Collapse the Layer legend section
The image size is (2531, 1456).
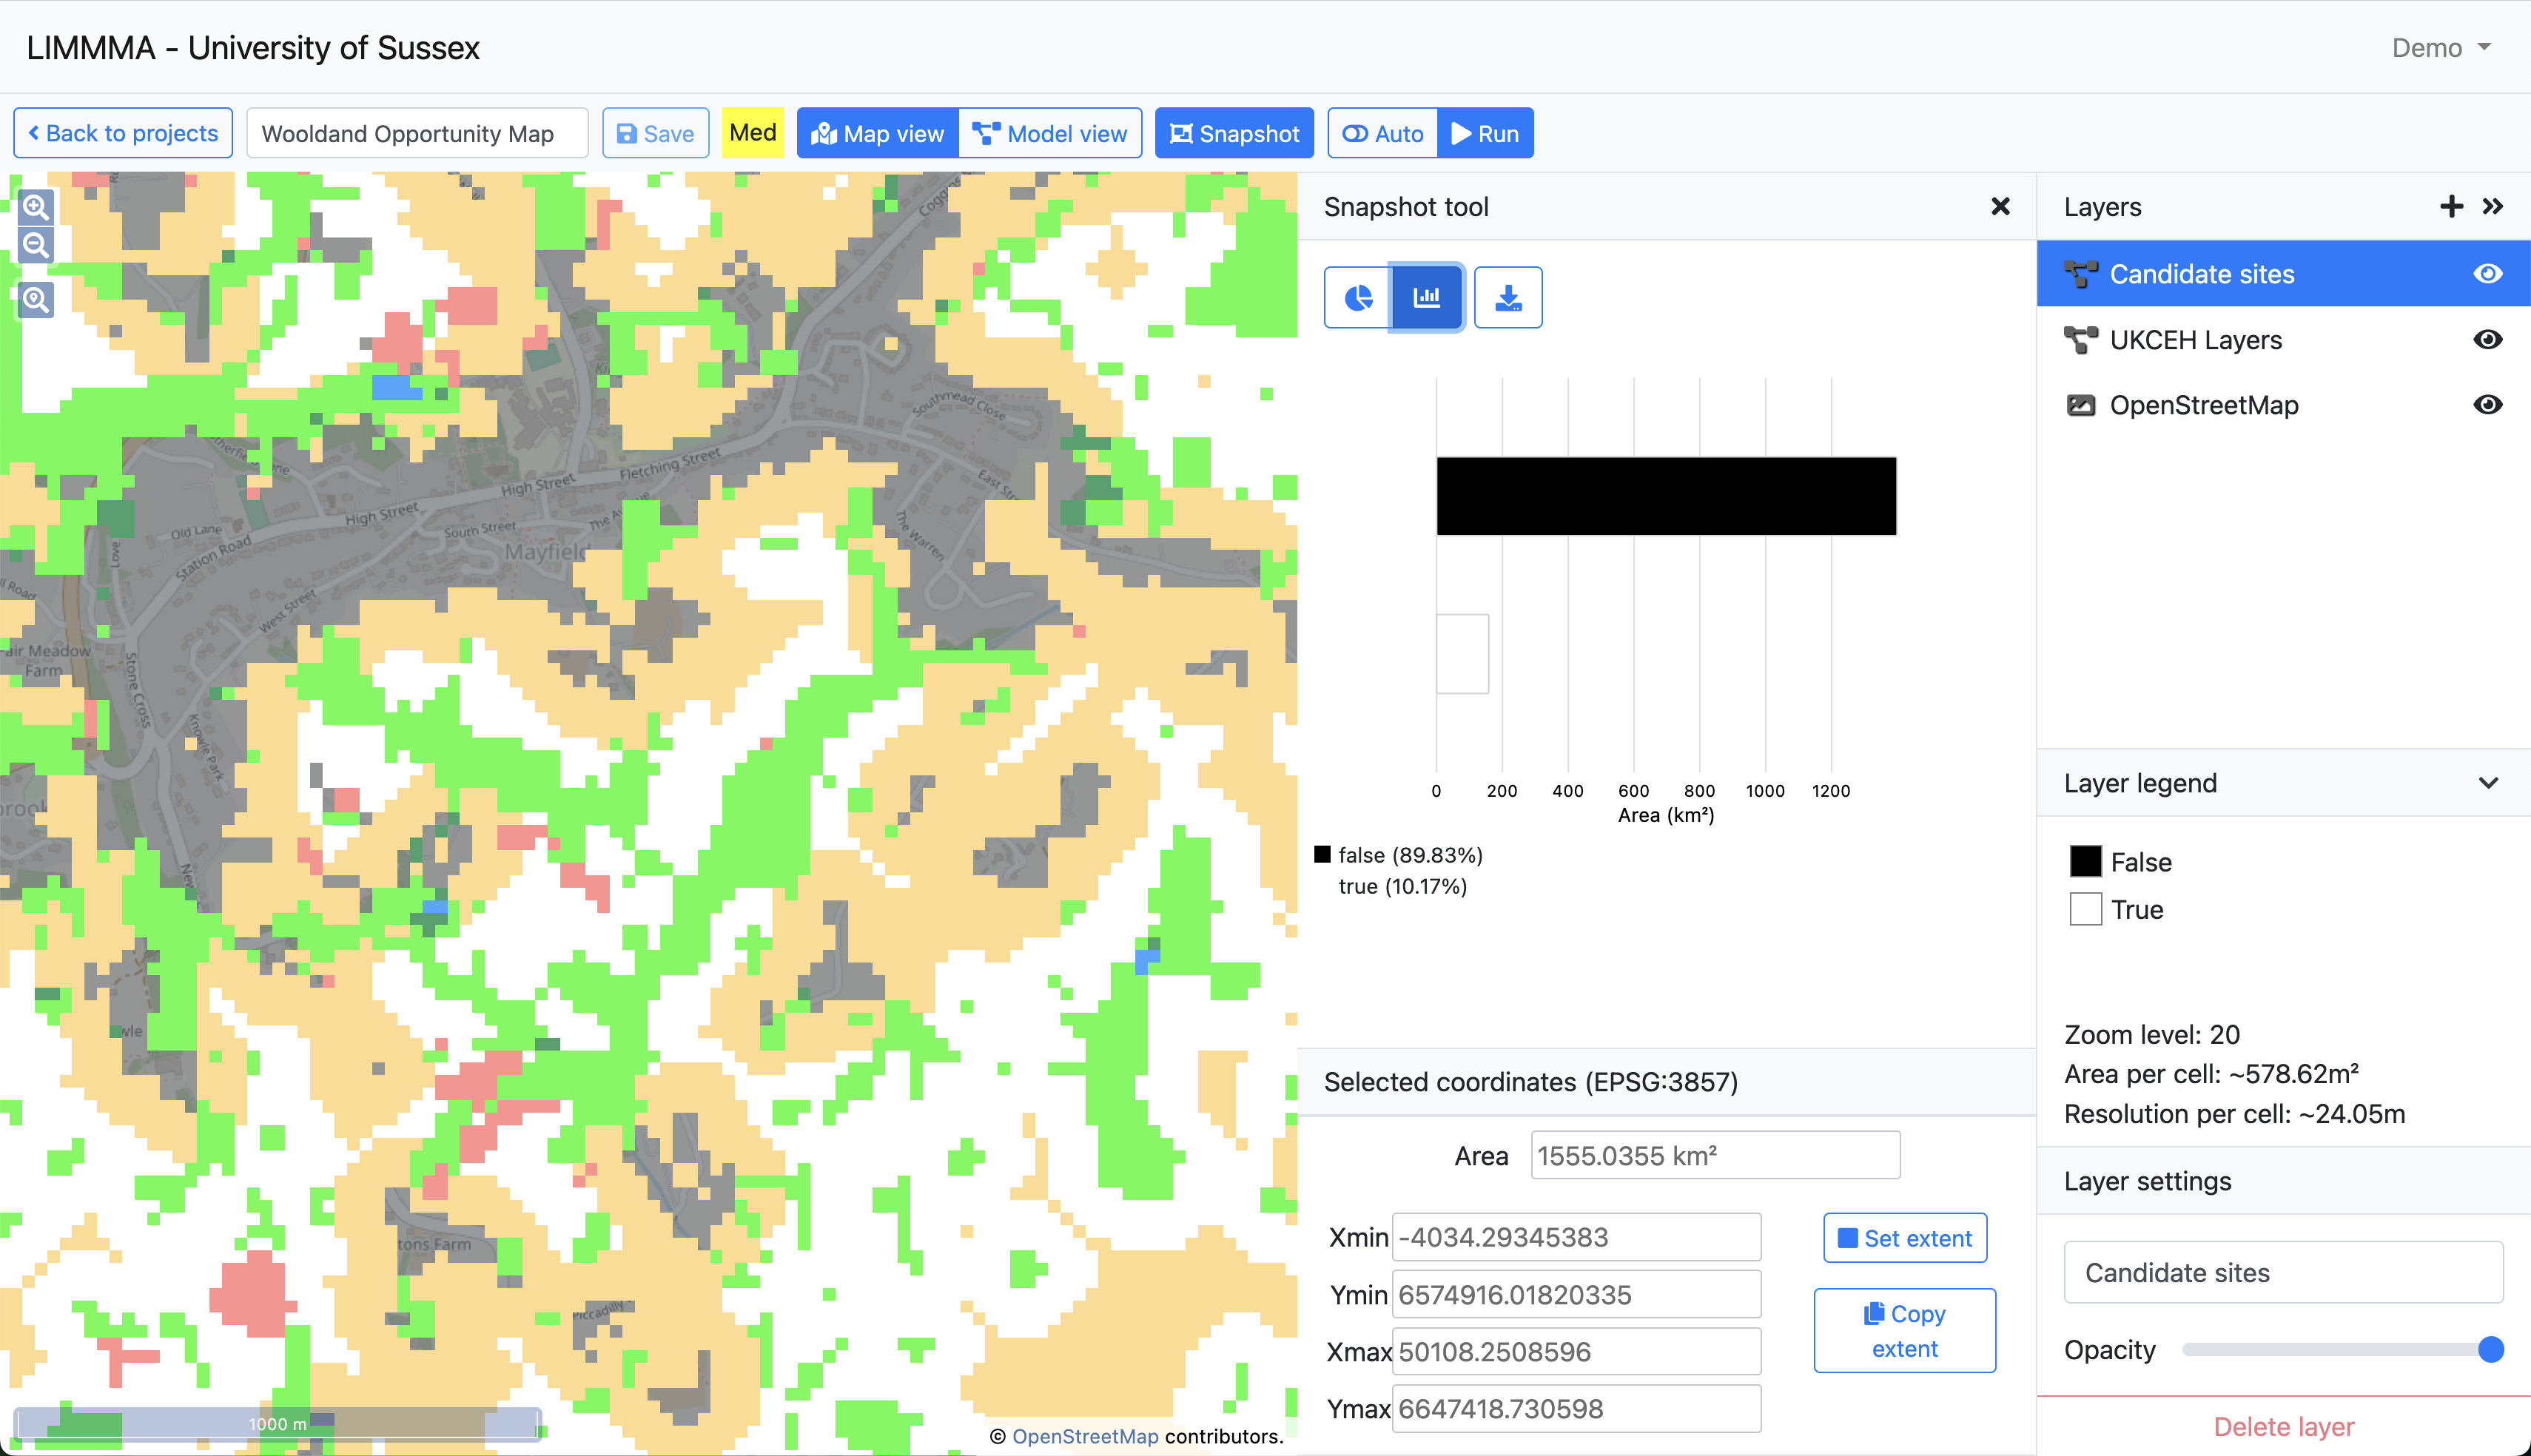pyautogui.click(x=2488, y=783)
